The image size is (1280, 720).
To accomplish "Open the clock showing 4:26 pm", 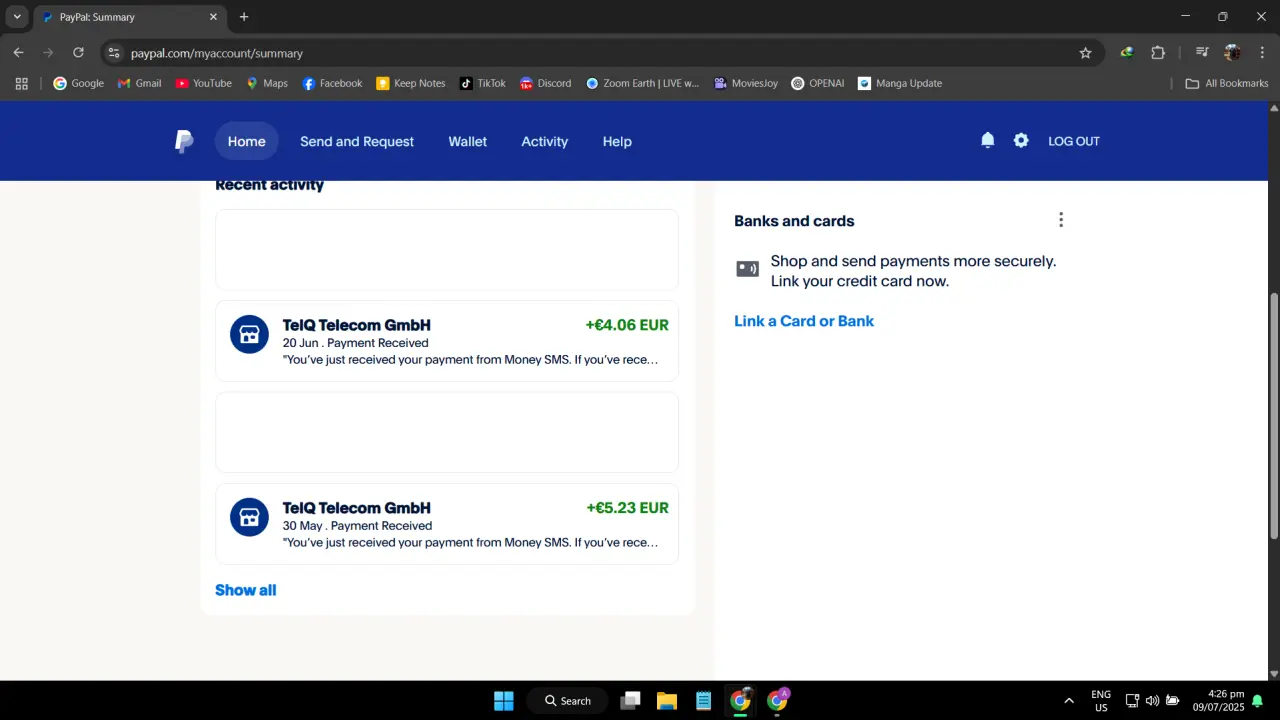I will click(x=1218, y=701).
